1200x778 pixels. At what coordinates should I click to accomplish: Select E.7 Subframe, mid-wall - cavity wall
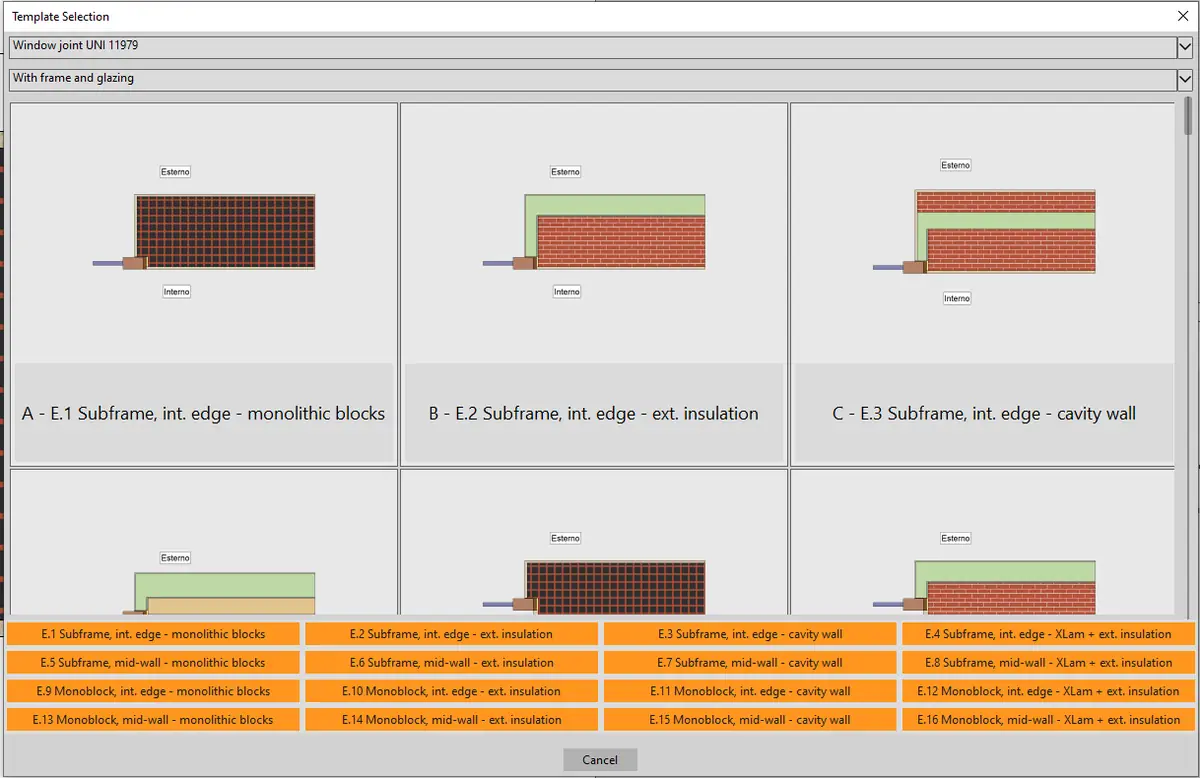tap(750, 662)
